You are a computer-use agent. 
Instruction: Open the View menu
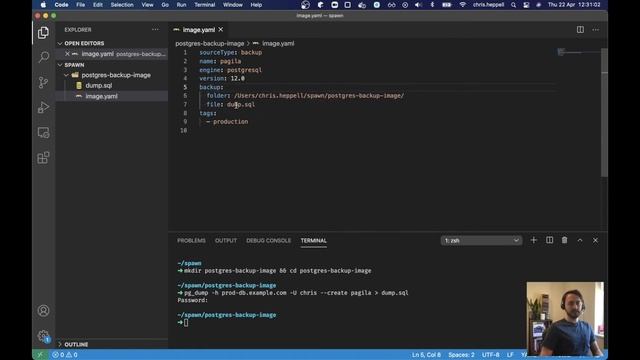[x=147, y=5]
